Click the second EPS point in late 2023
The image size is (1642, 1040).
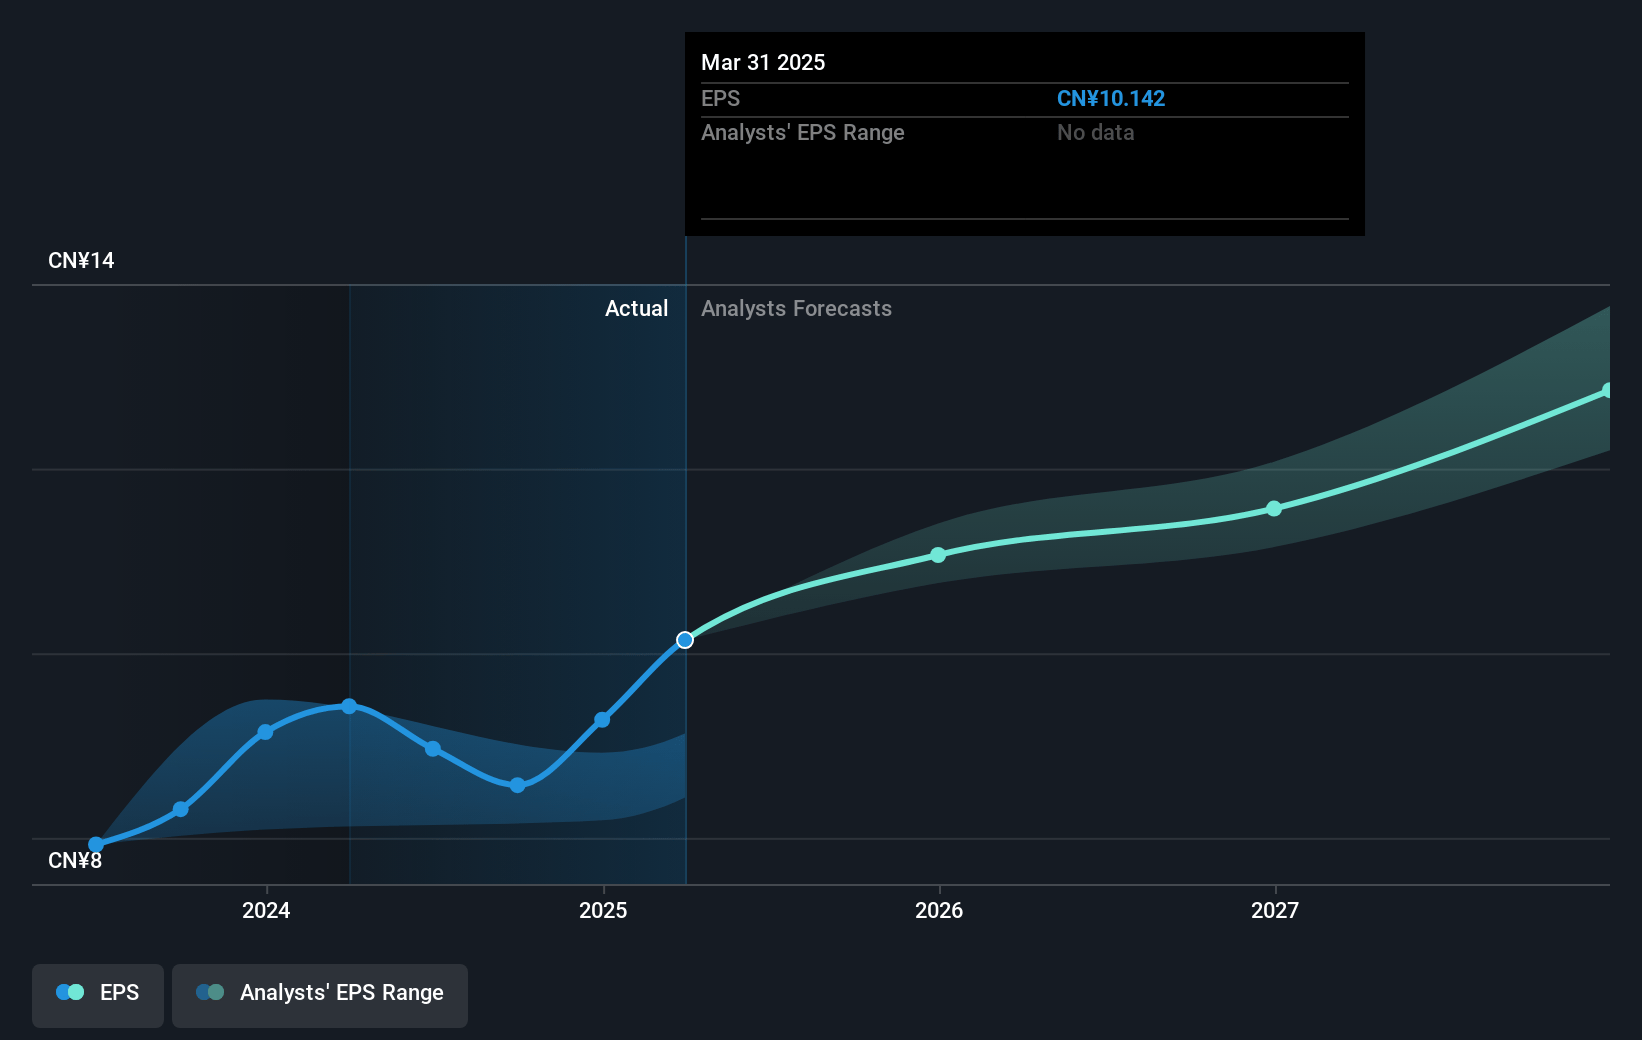point(181,809)
